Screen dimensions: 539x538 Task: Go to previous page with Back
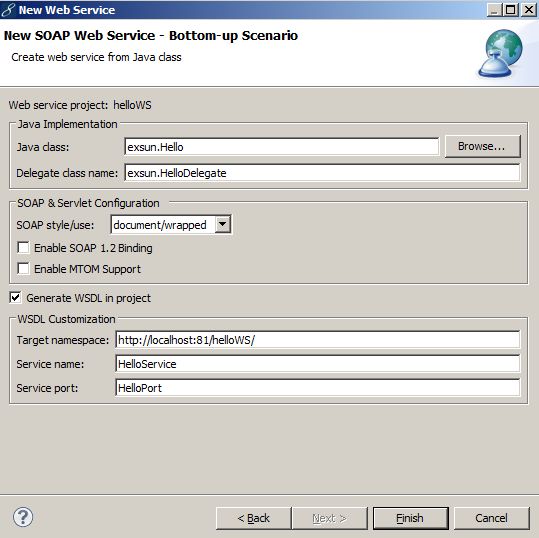click(254, 518)
